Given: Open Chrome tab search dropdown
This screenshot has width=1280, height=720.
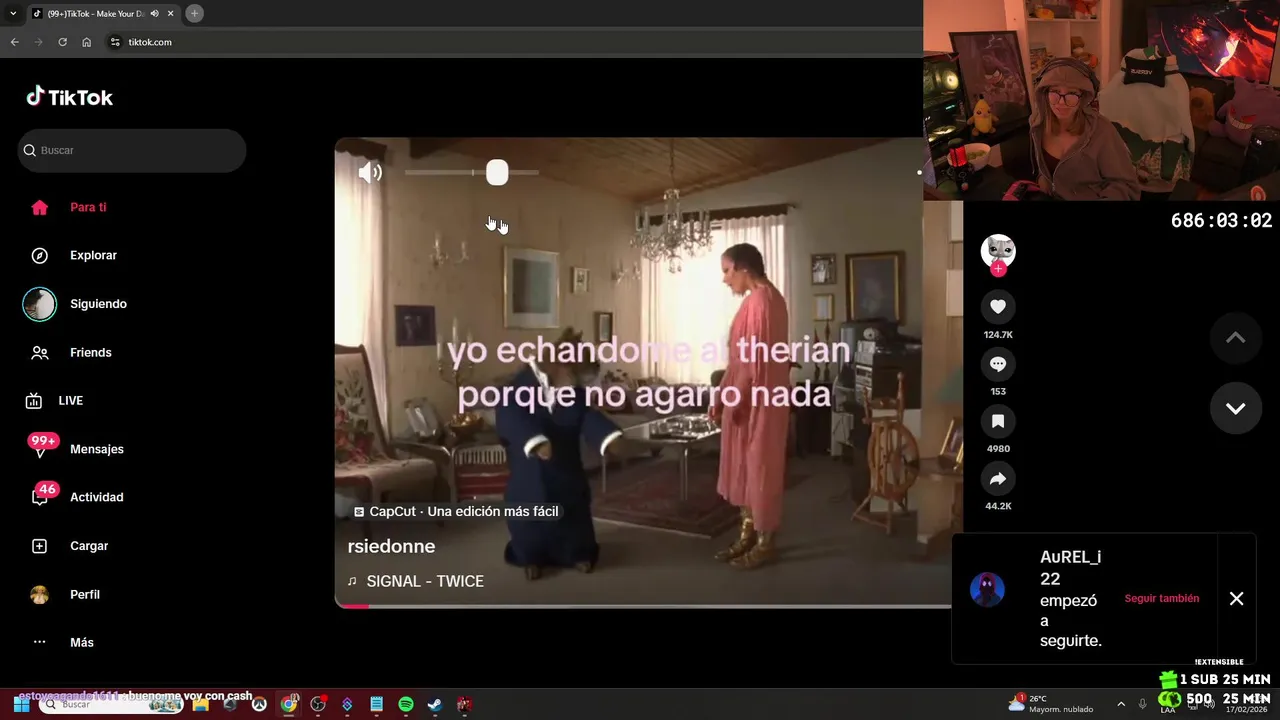Looking at the screenshot, I should tap(13, 13).
